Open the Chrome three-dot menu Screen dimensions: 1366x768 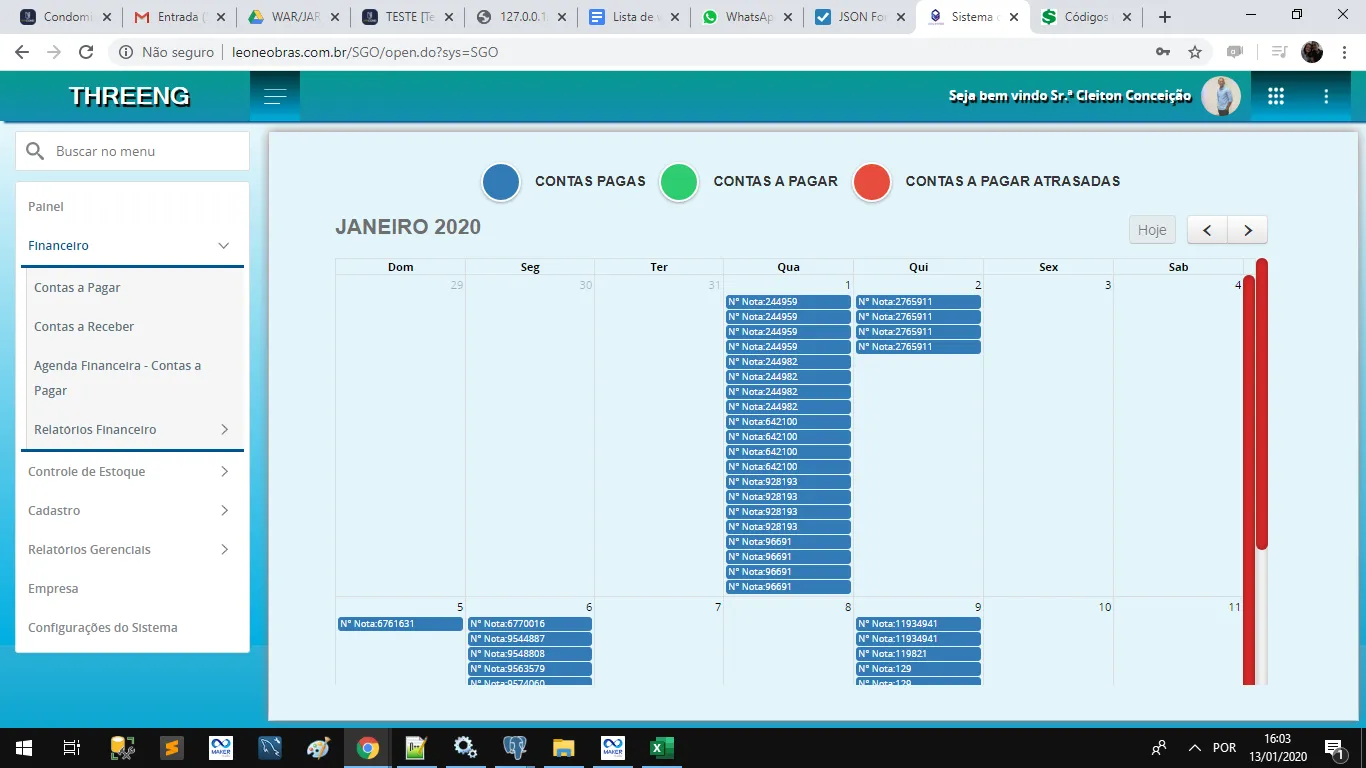pyautogui.click(x=1342, y=52)
